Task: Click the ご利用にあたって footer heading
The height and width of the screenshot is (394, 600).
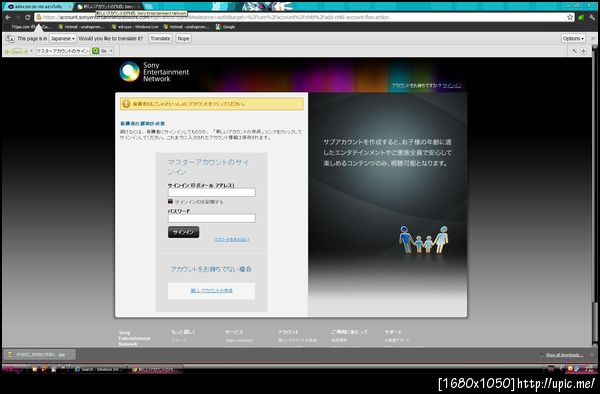Action: click(x=349, y=332)
